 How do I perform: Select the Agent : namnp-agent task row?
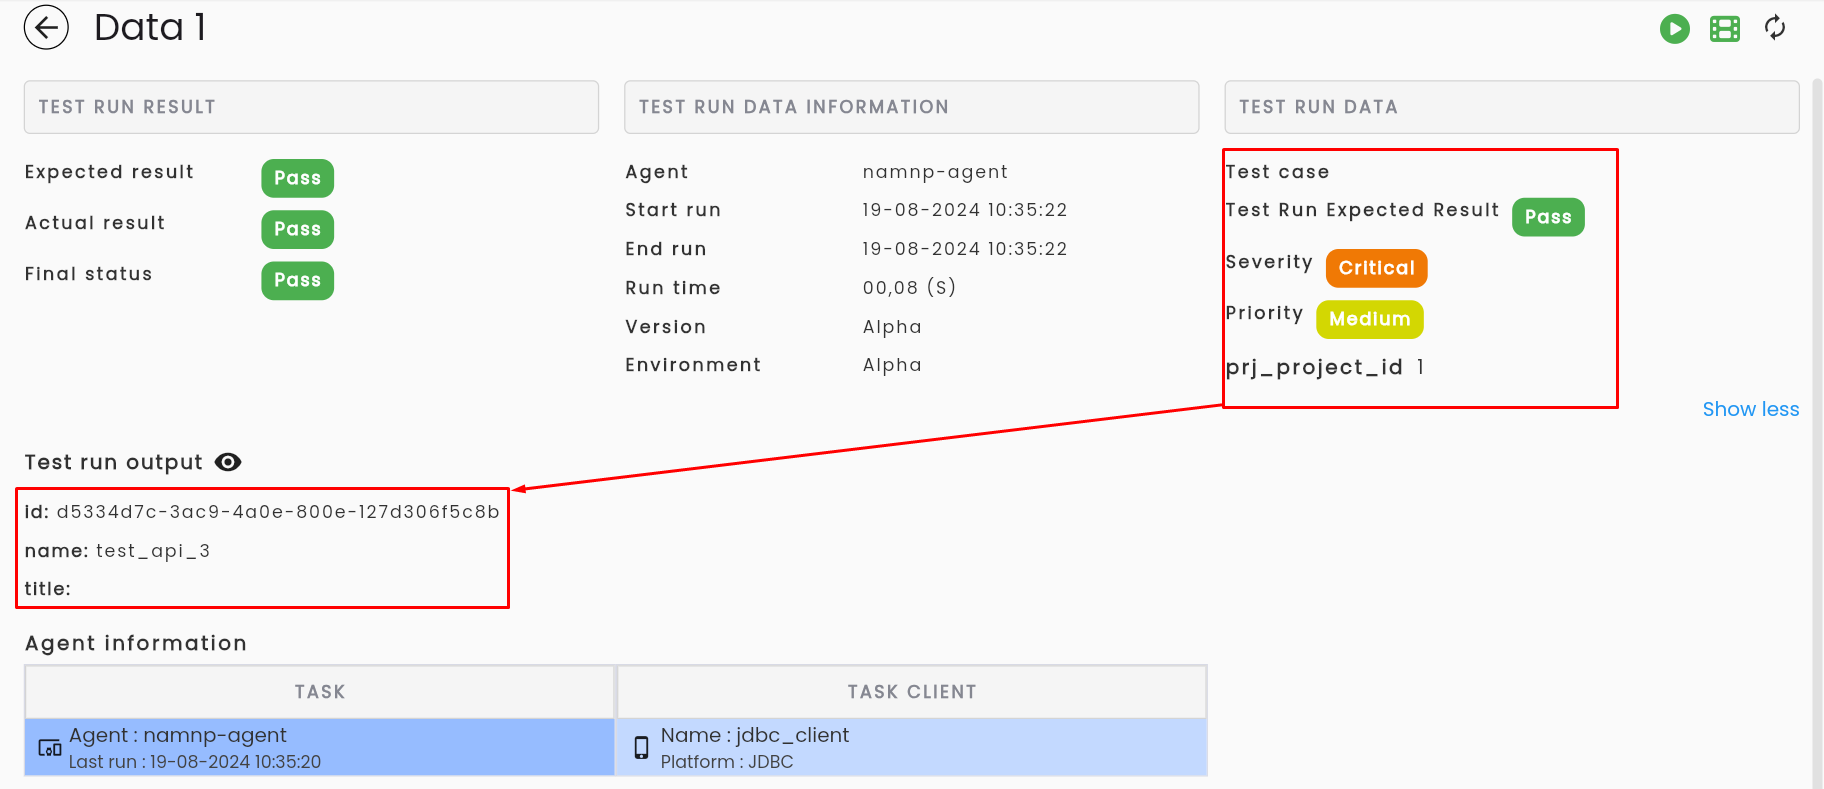(x=319, y=747)
